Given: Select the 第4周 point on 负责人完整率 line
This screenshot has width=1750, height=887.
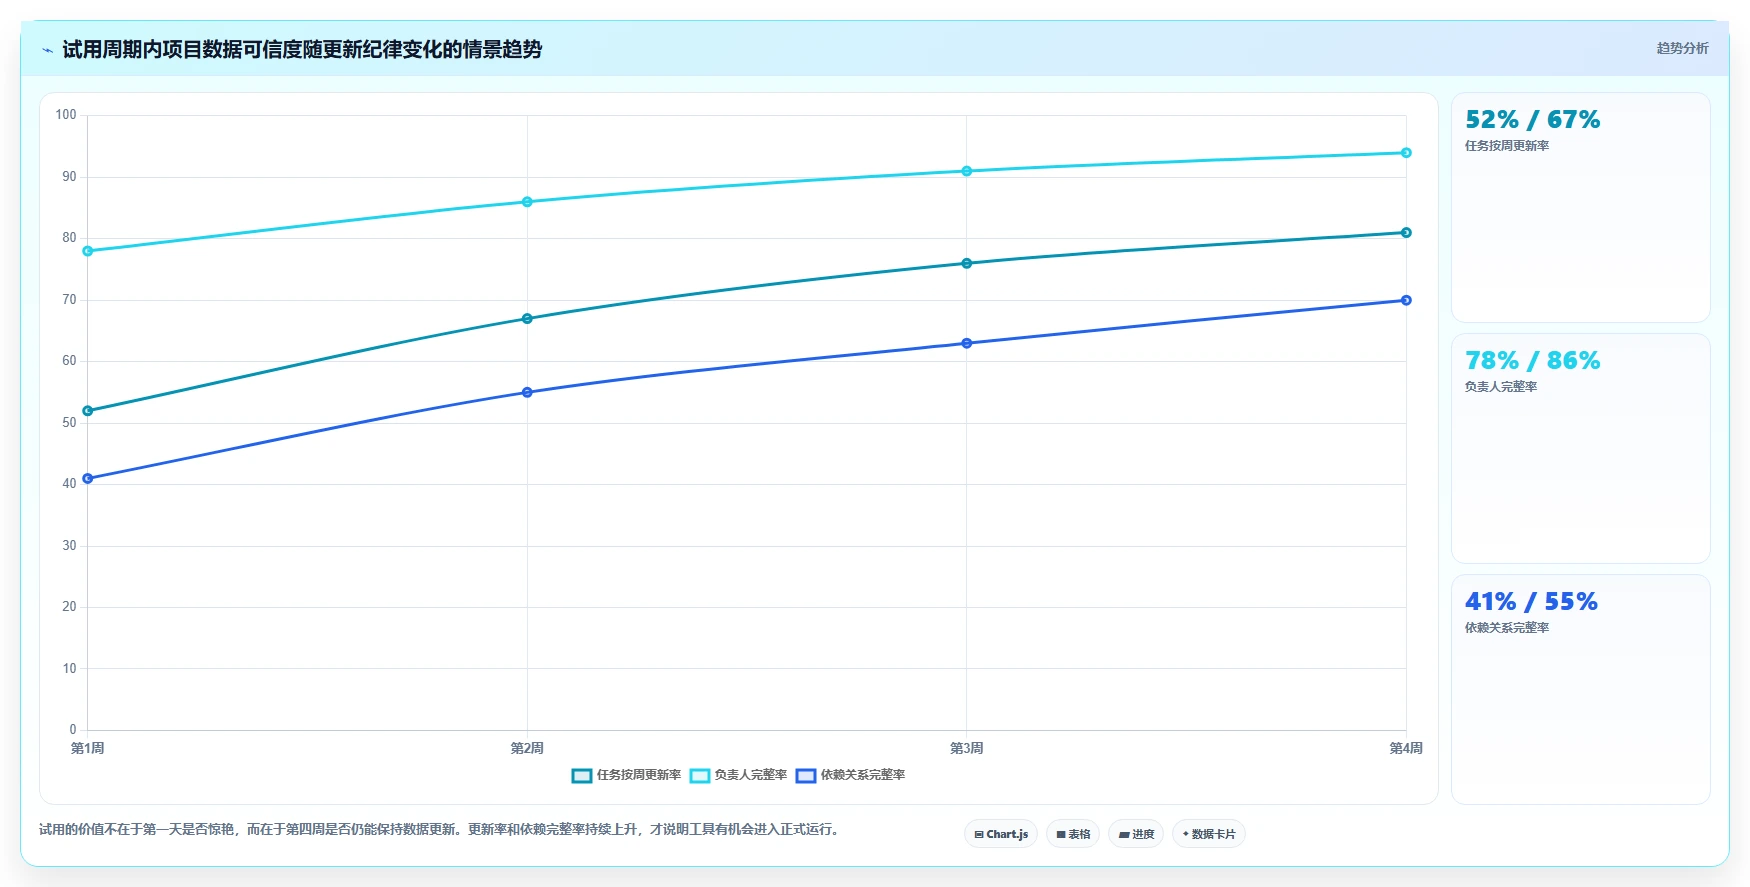Looking at the screenshot, I should [1406, 153].
